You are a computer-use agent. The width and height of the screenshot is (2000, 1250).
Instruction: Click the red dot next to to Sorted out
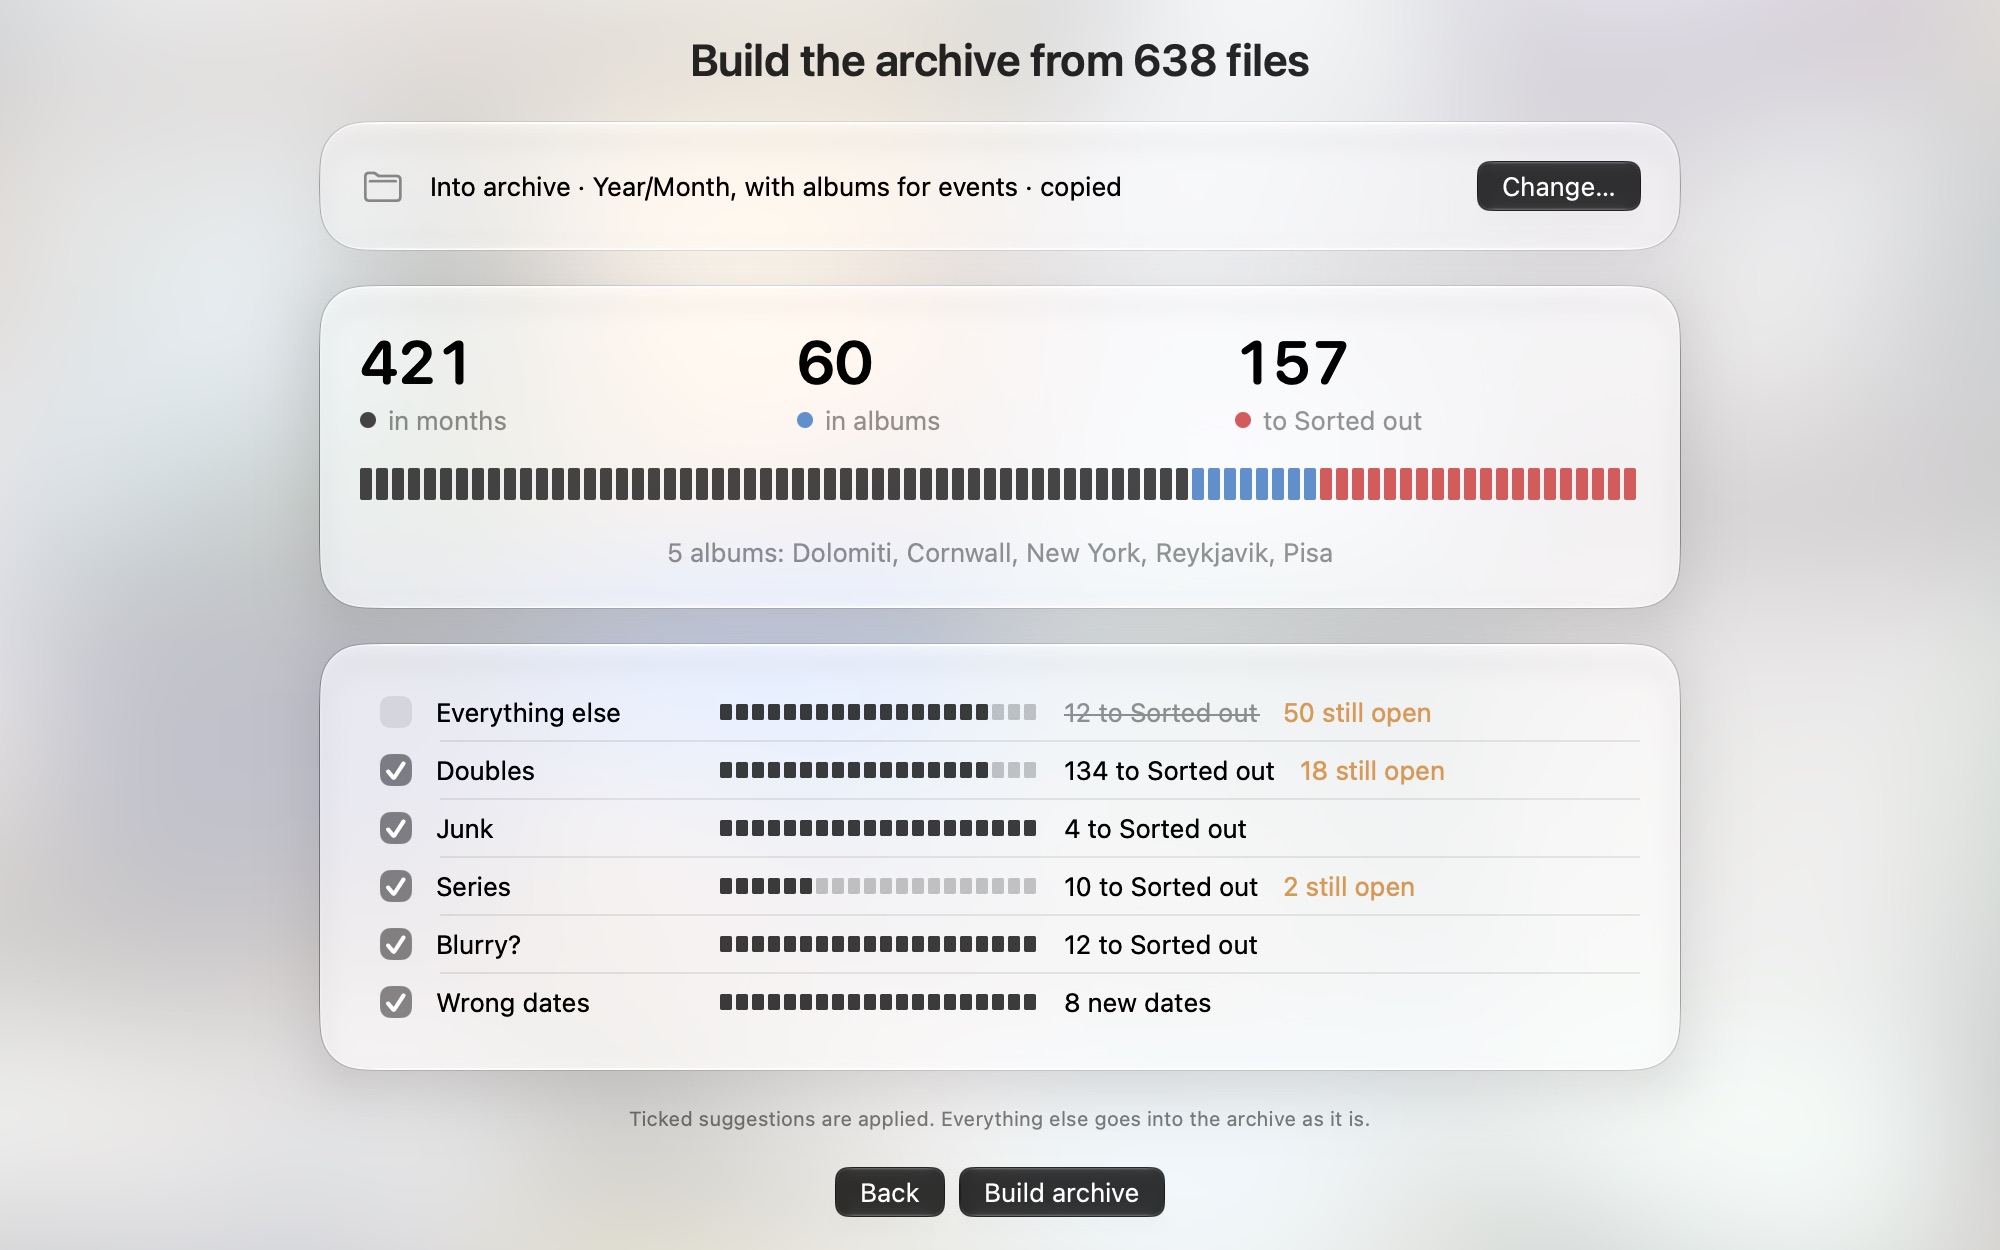(x=1243, y=420)
